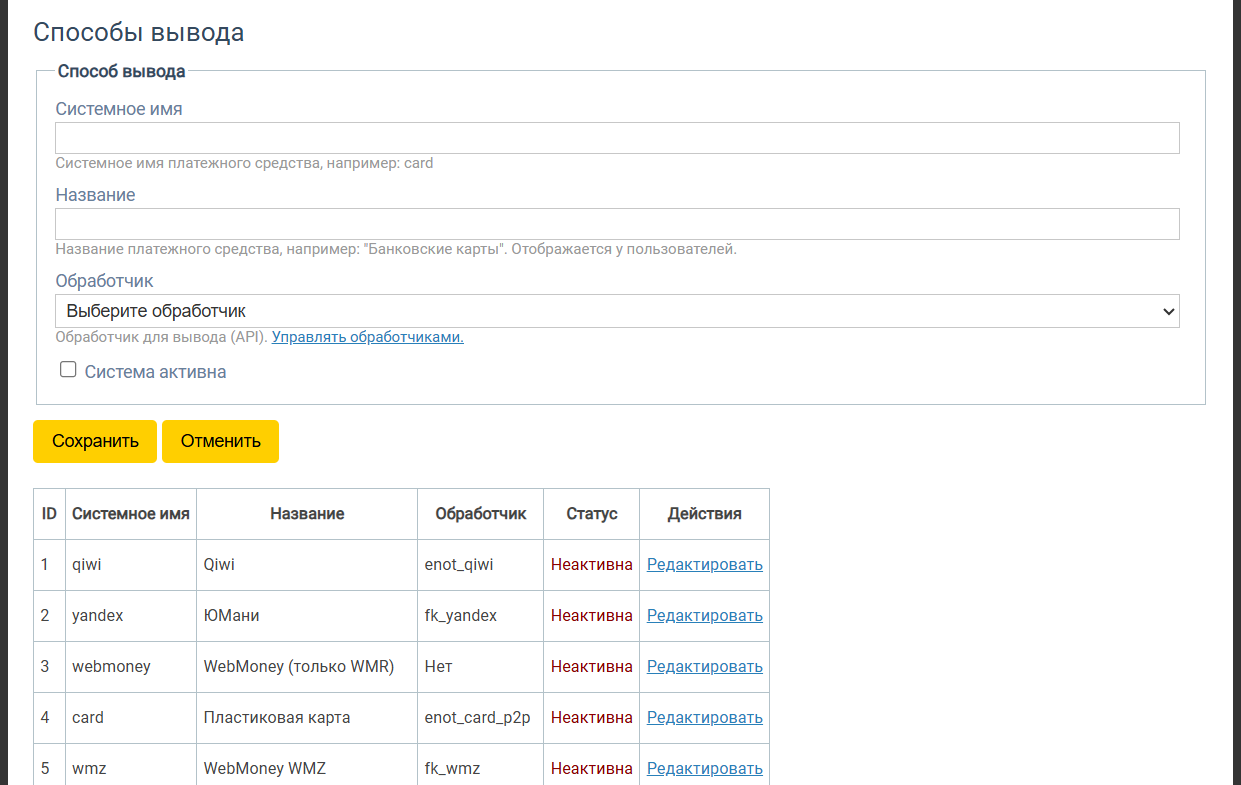Click the Название column header
This screenshot has height=785, width=1241.
point(307,514)
